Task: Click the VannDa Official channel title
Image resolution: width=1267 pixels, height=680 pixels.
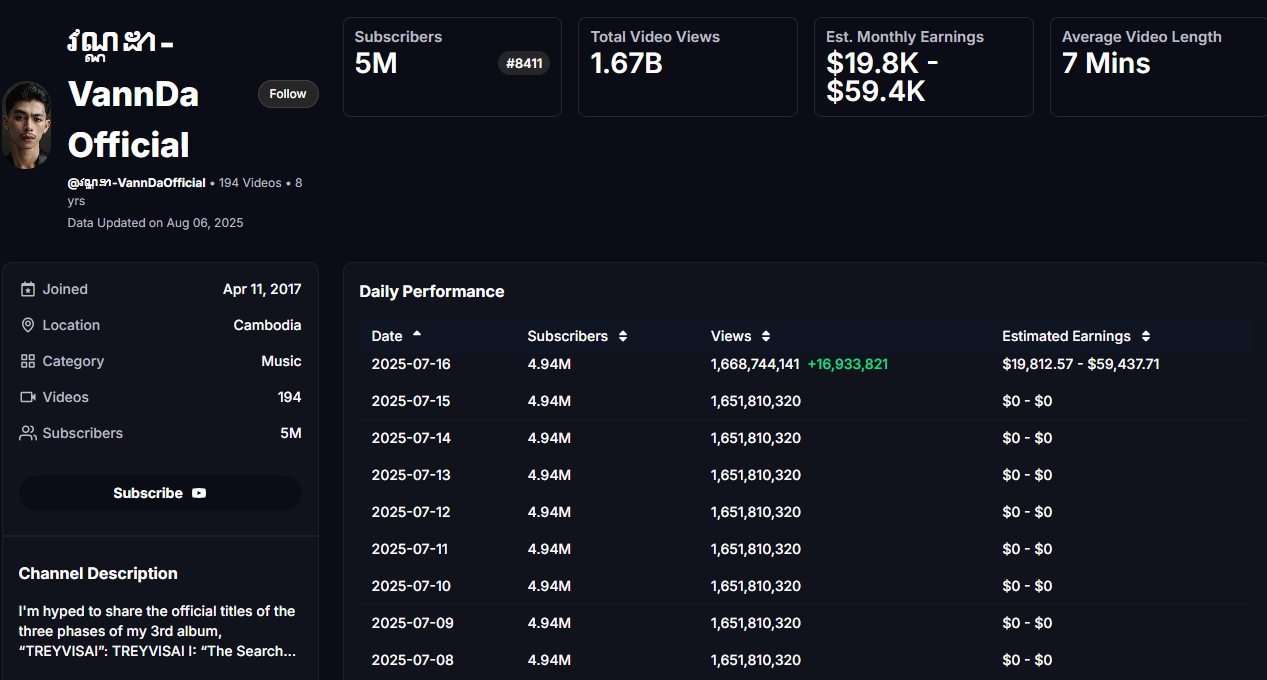Action: 134,94
